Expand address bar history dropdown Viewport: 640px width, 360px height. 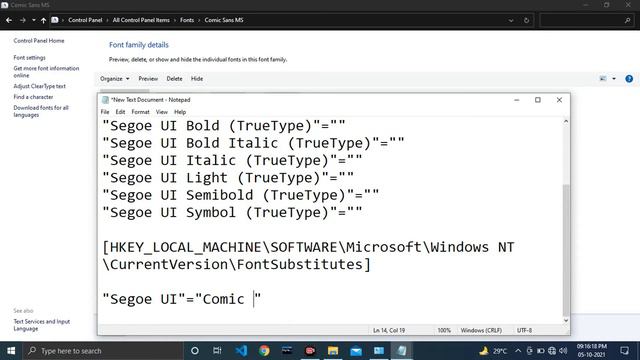(511, 20)
